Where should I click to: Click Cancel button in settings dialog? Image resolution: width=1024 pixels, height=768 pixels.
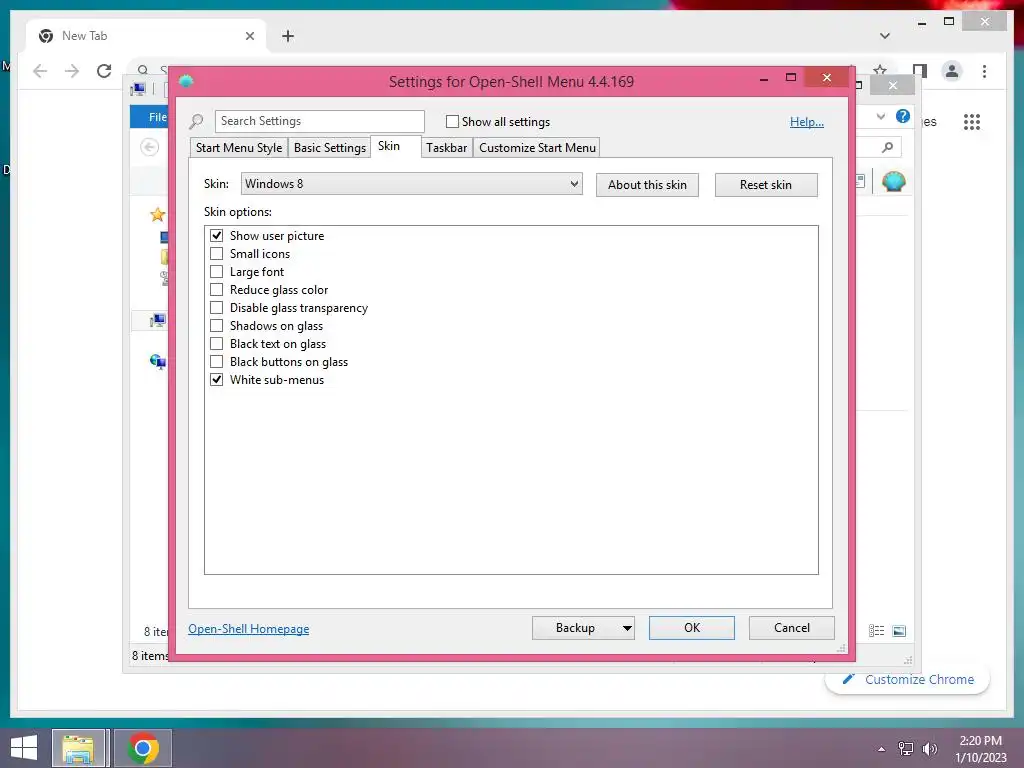coord(792,628)
